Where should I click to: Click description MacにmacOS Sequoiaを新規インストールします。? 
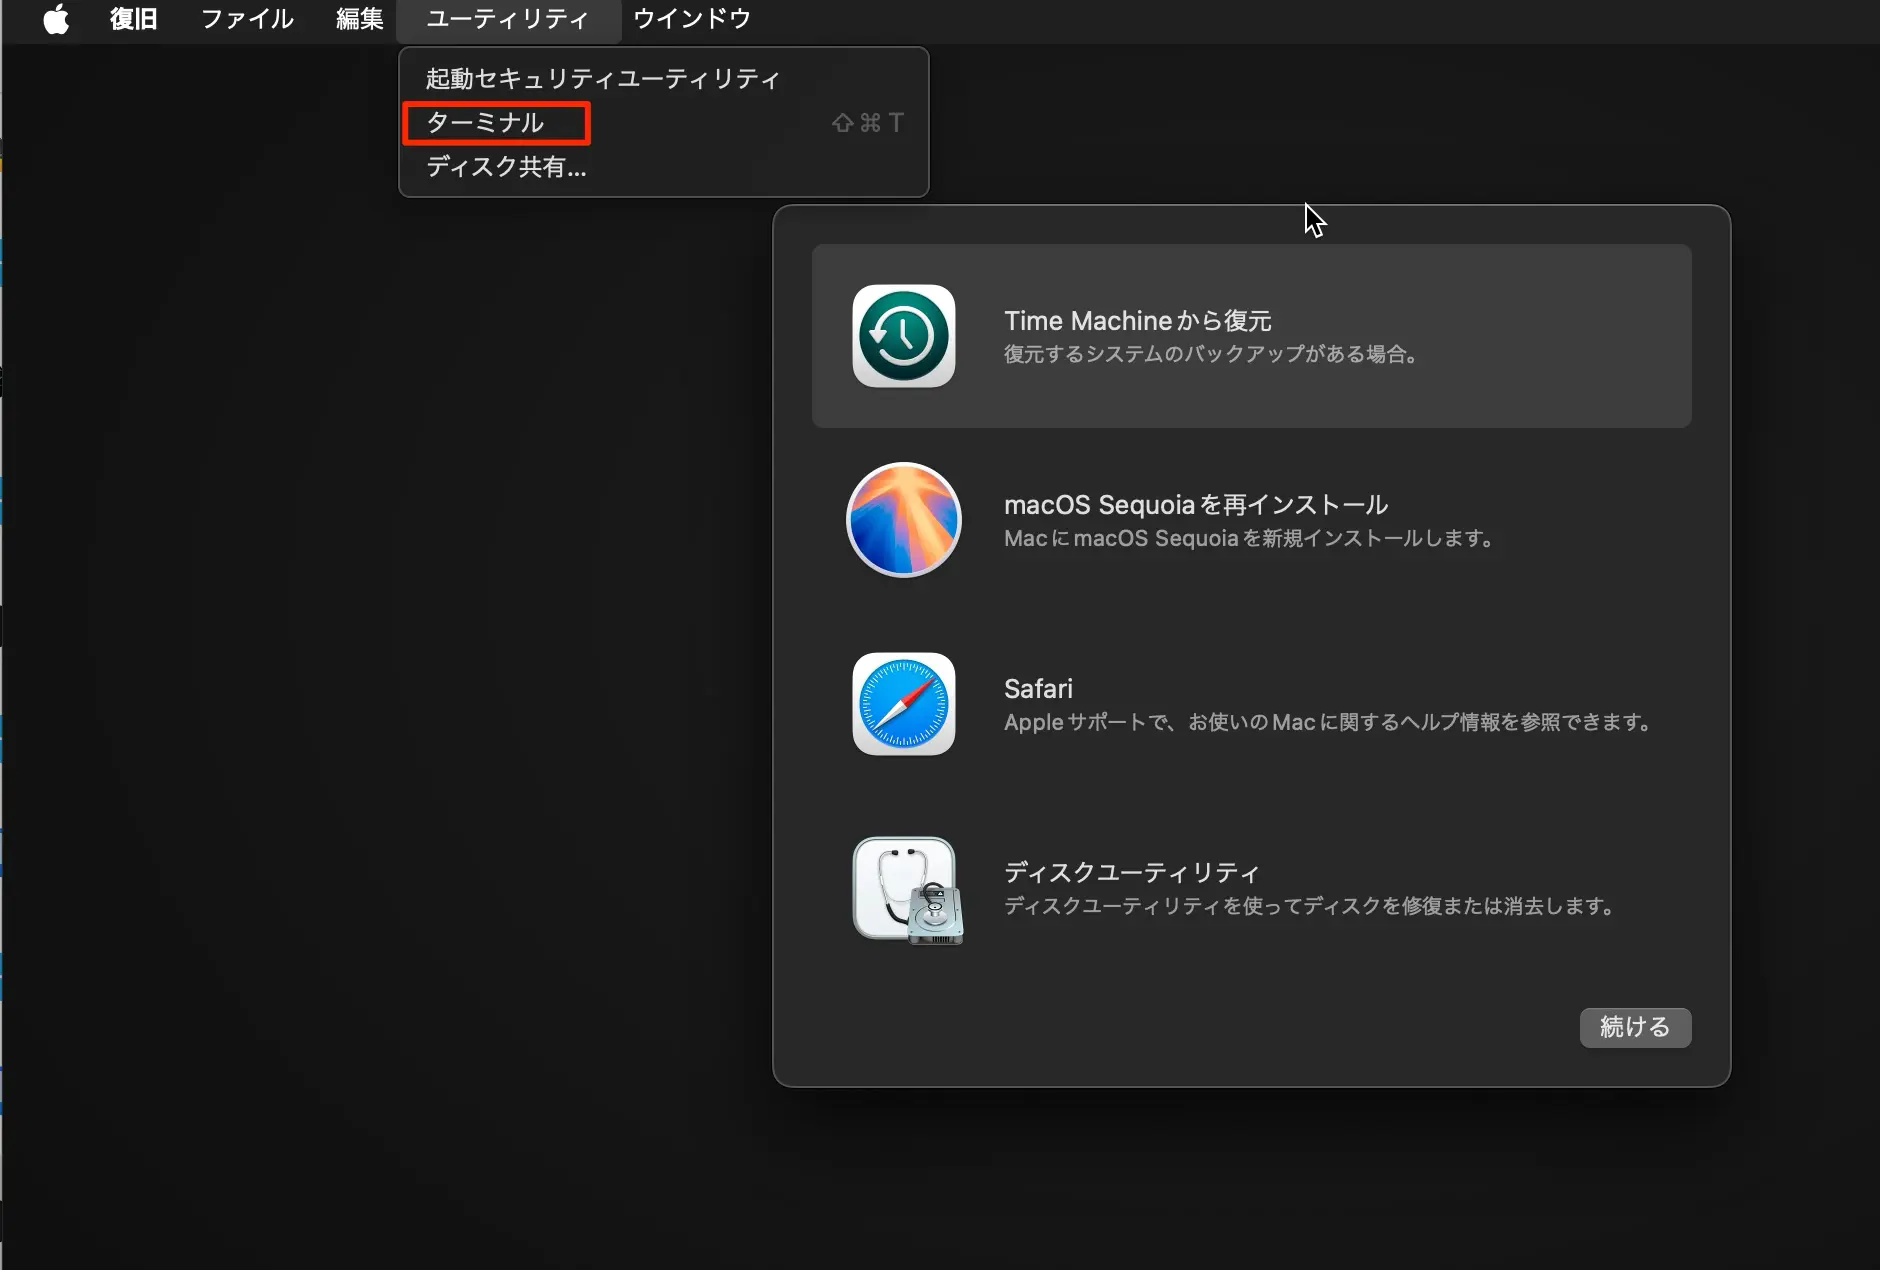(x=1250, y=538)
